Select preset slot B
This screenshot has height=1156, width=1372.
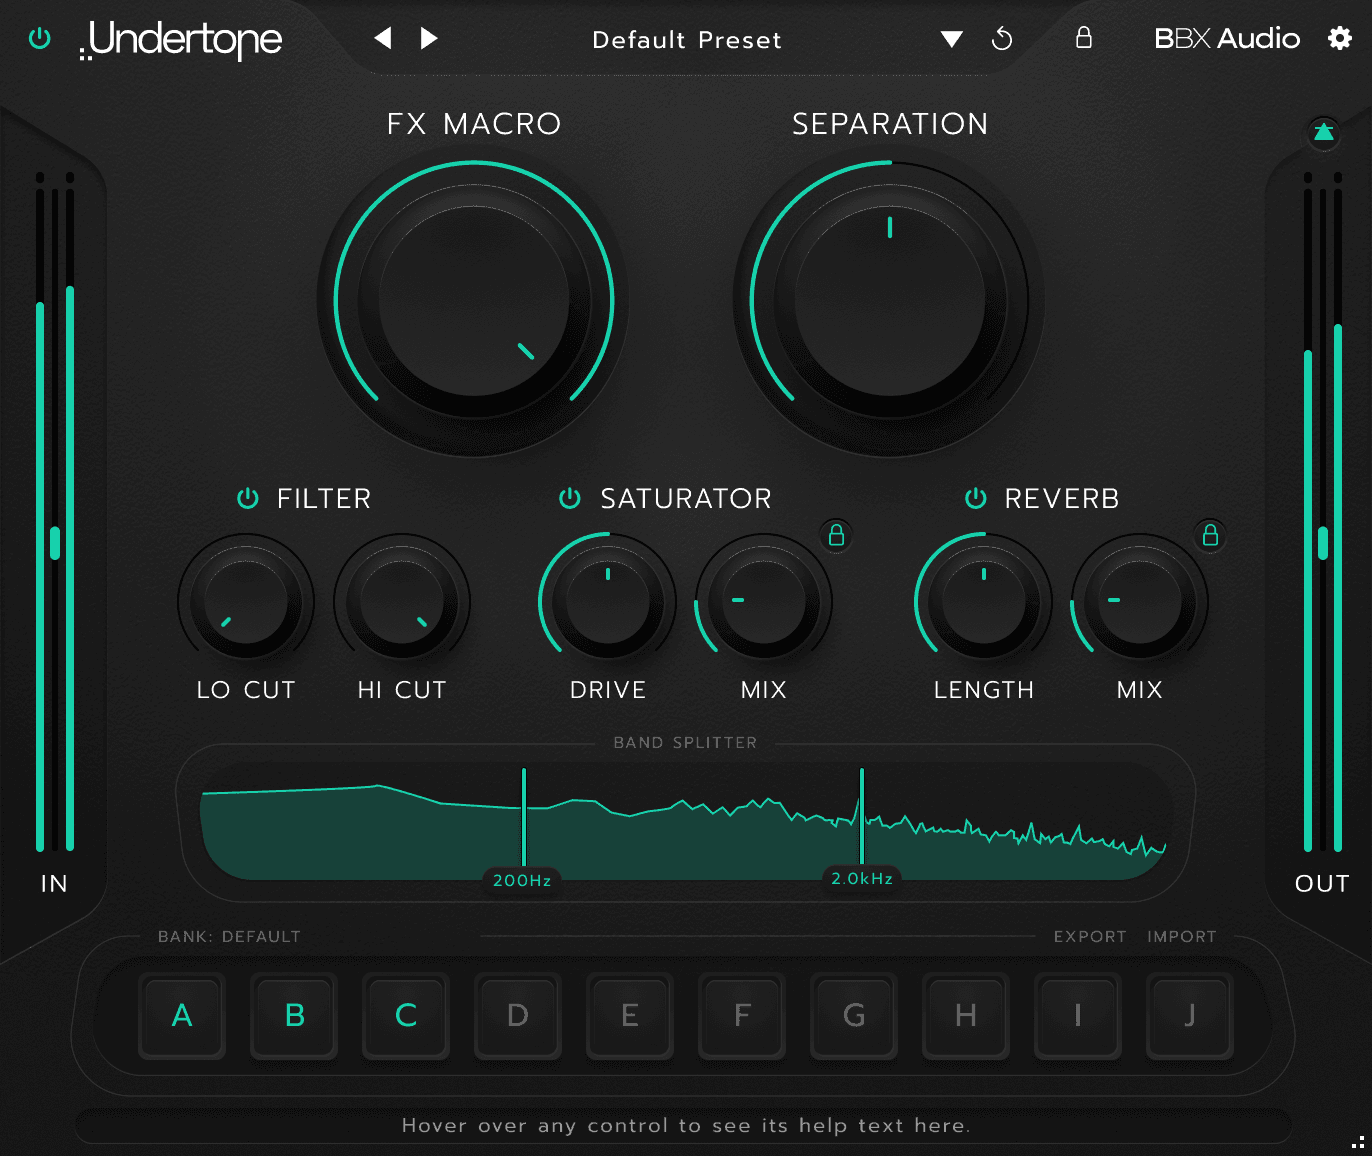pos(294,1016)
